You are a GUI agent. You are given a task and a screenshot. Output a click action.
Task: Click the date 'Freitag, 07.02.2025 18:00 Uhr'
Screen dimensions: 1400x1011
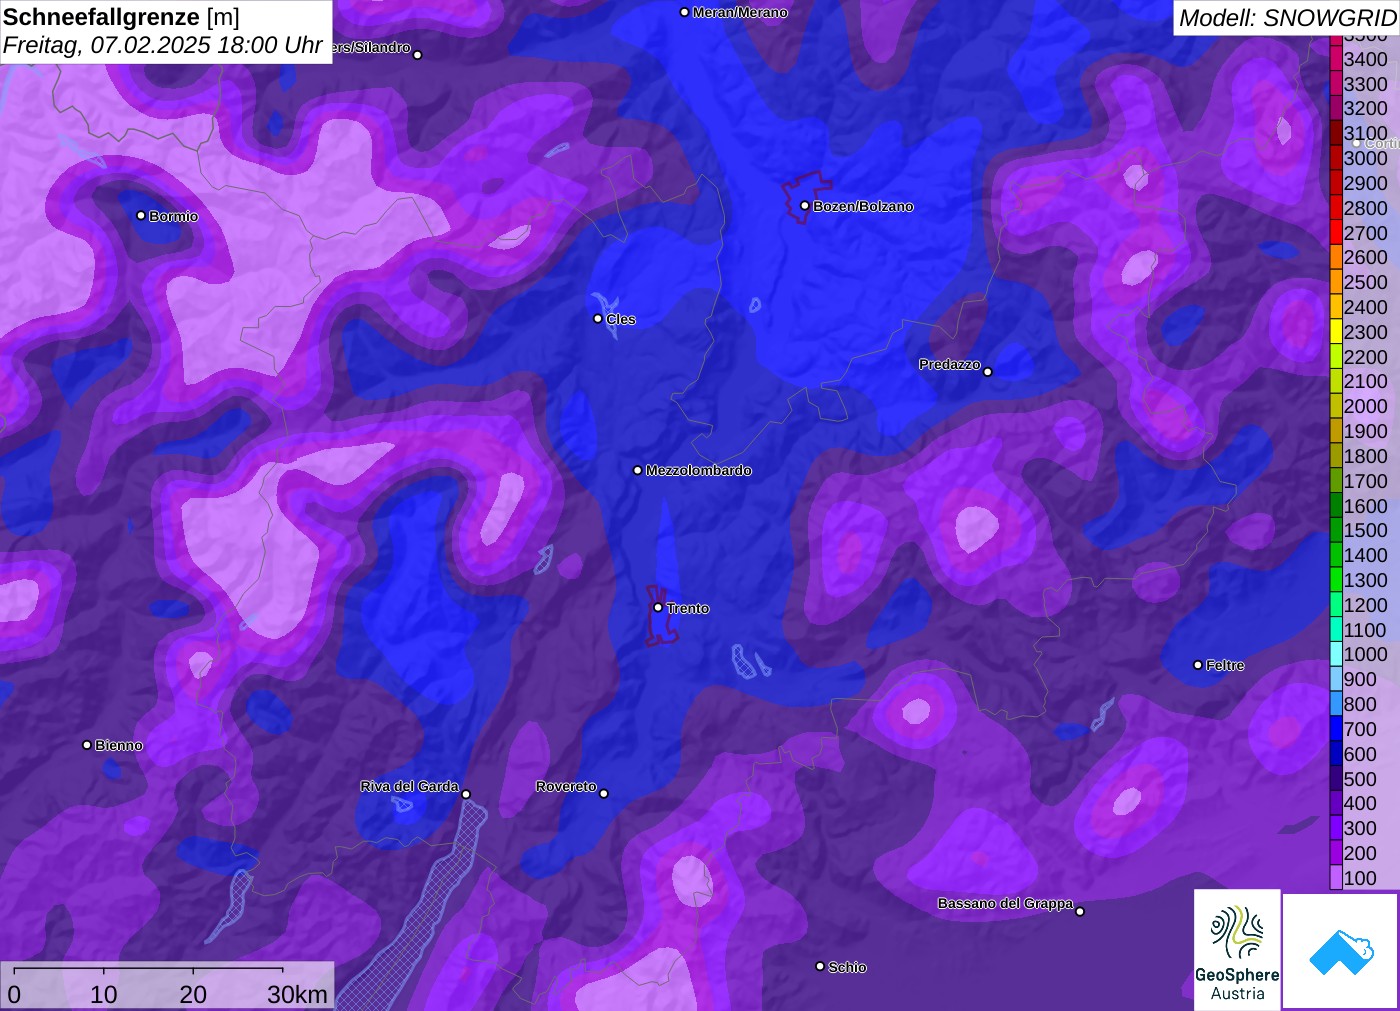point(162,45)
